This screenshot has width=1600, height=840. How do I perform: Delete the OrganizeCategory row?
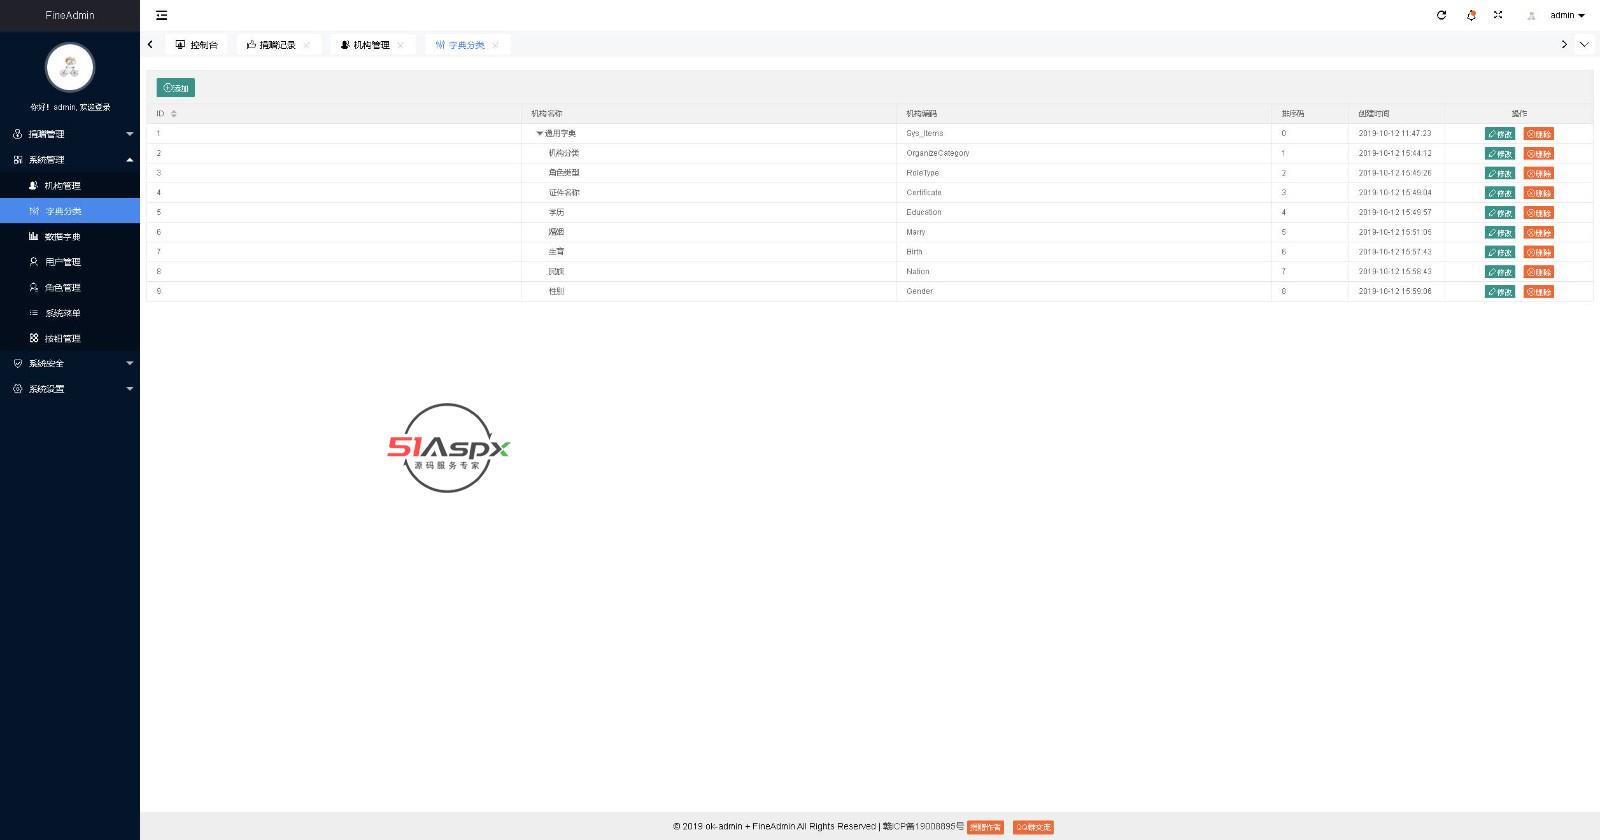1539,154
